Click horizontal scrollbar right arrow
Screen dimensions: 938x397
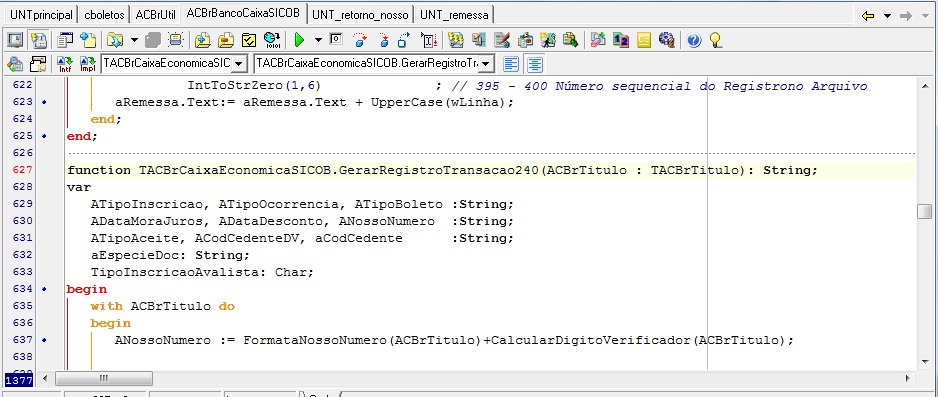point(908,378)
